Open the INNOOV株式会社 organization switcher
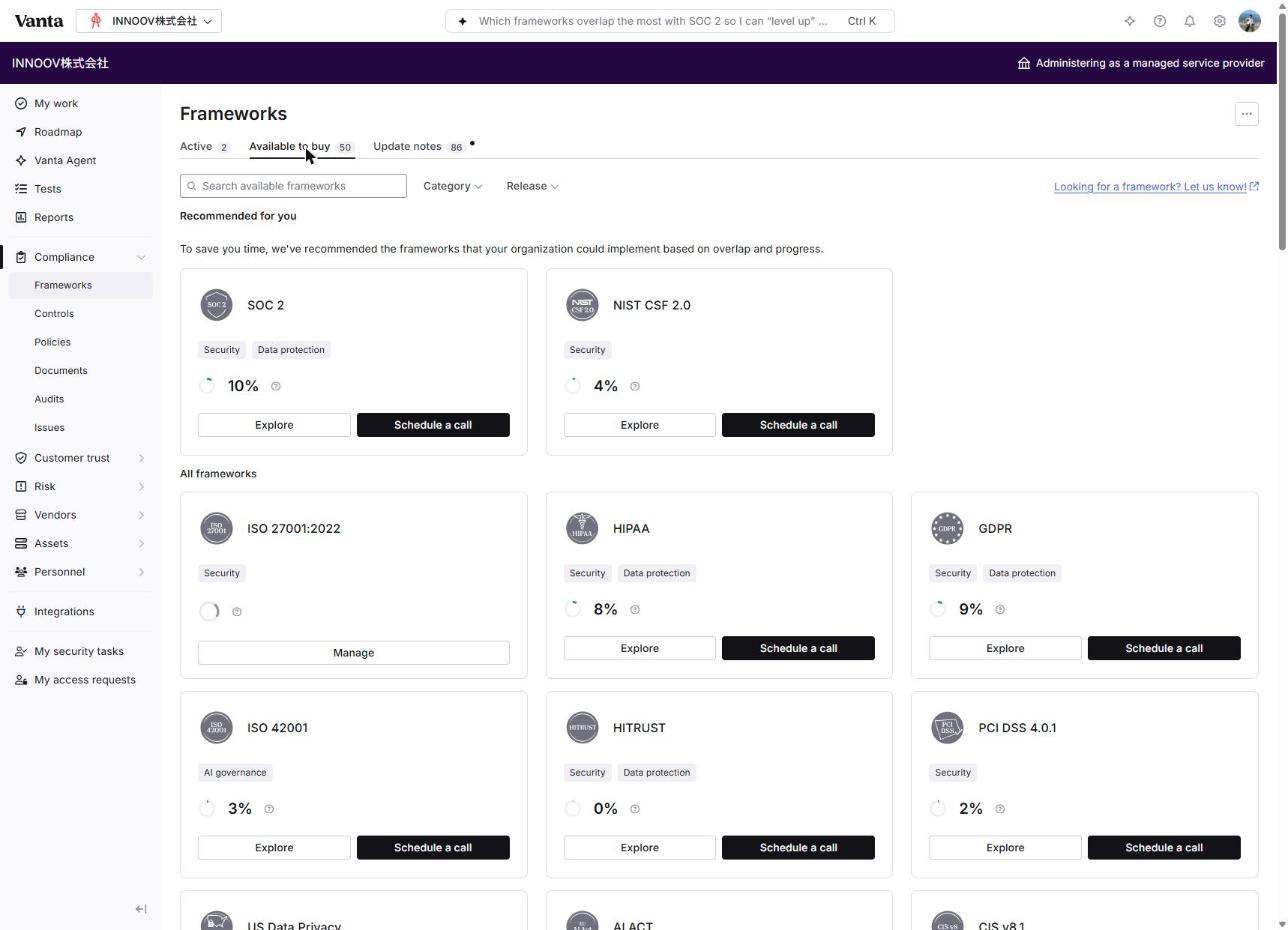Viewport: 1288px width, 930px height. pos(149,21)
